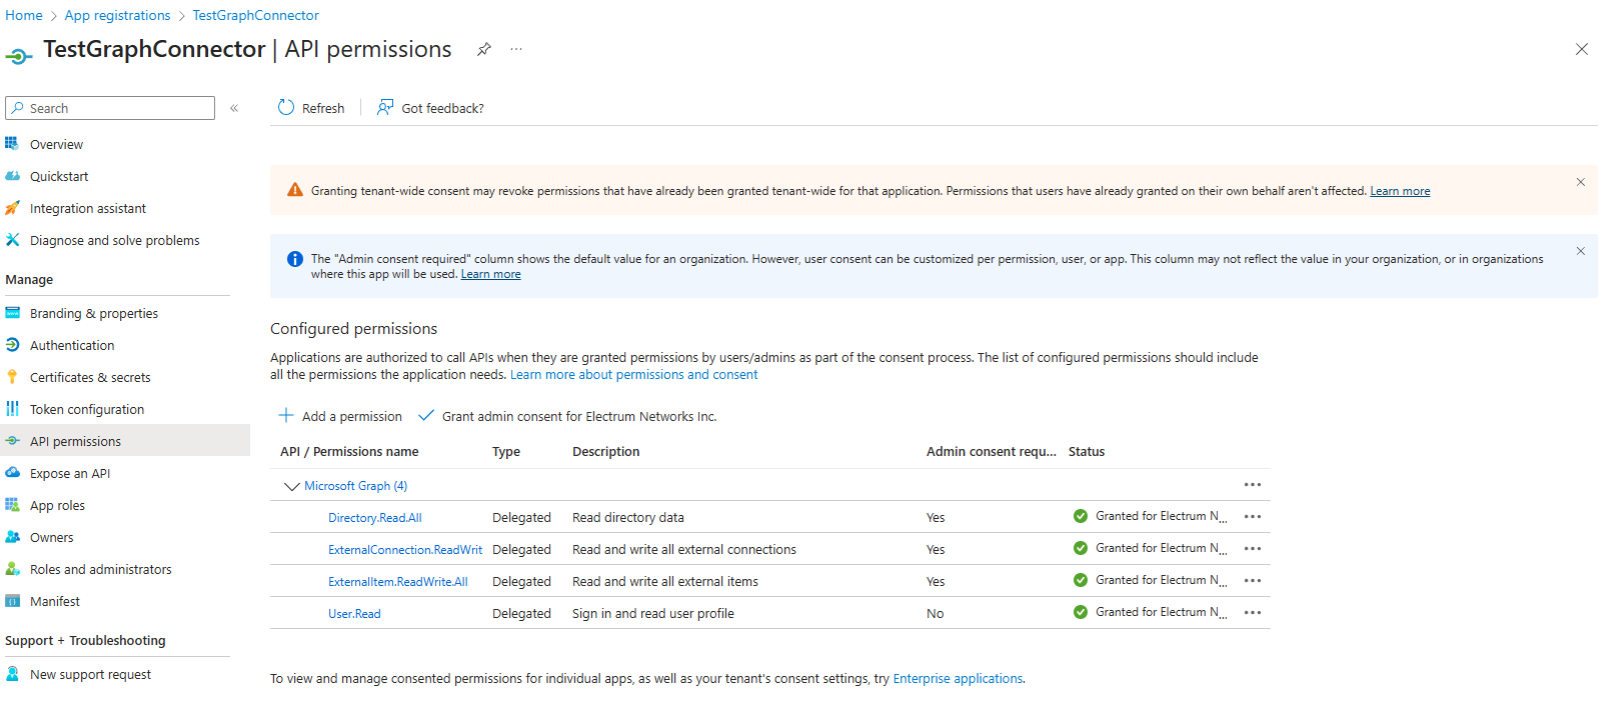The width and height of the screenshot is (1599, 708).
Task: Open the ellipsis menu for the ExternalConnection row
Action: 1252,548
